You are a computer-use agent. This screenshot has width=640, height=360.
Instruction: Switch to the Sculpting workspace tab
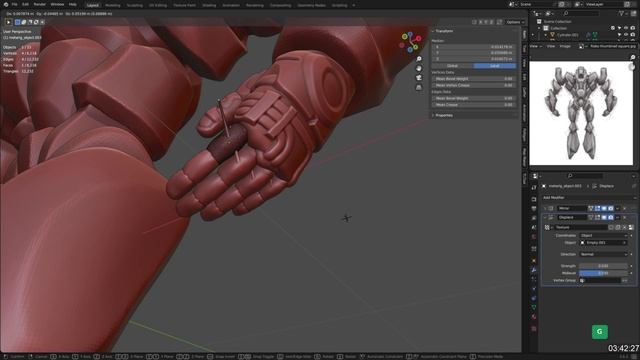[134, 5]
